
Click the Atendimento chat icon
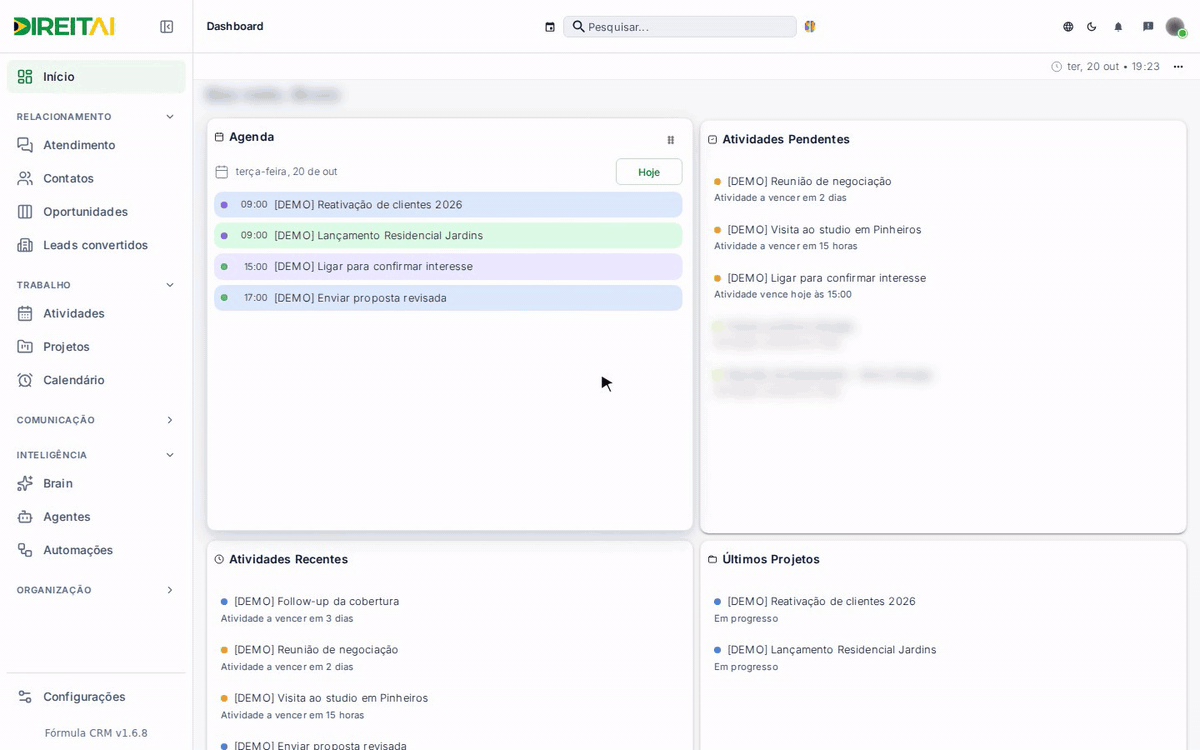click(x=25, y=145)
